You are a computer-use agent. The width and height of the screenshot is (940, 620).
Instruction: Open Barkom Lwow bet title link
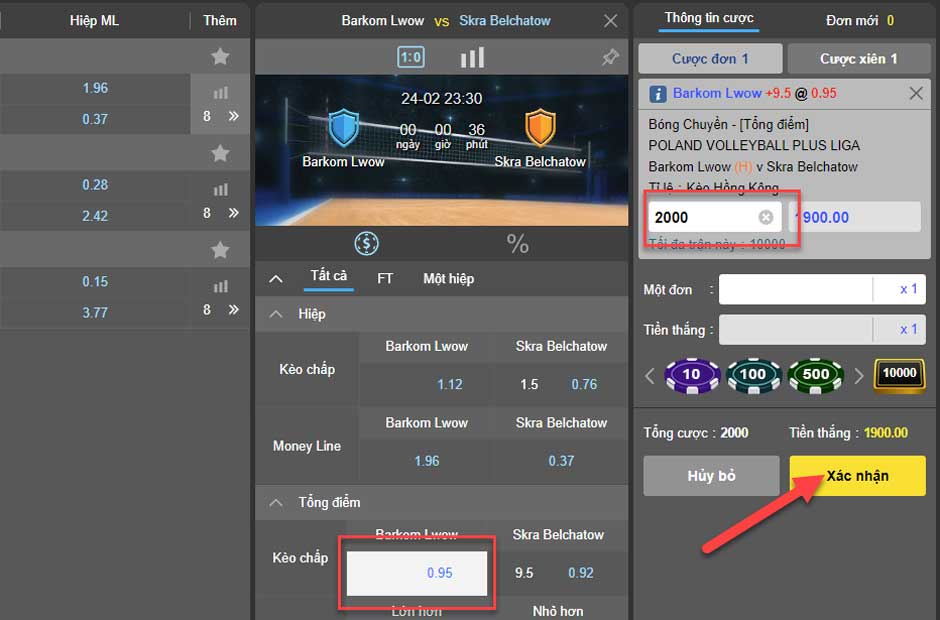click(x=717, y=93)
